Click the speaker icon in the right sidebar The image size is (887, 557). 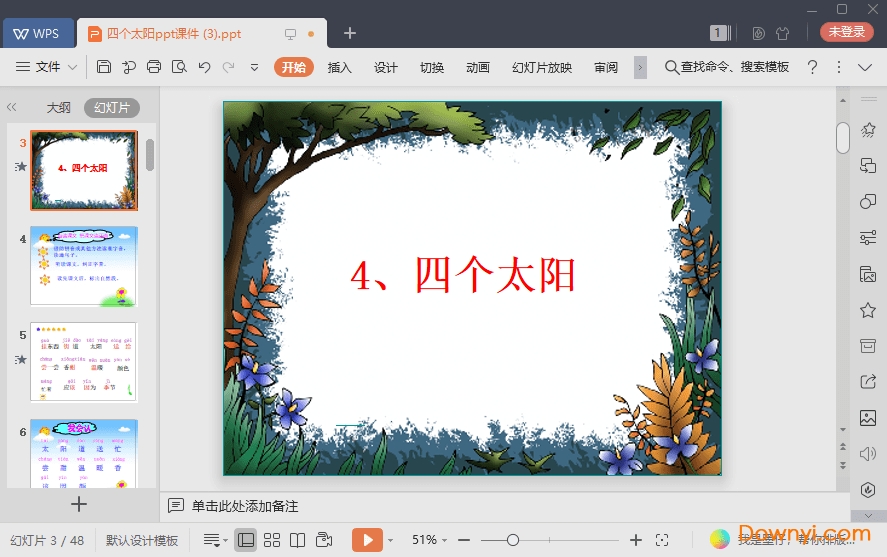coord(868,454)
